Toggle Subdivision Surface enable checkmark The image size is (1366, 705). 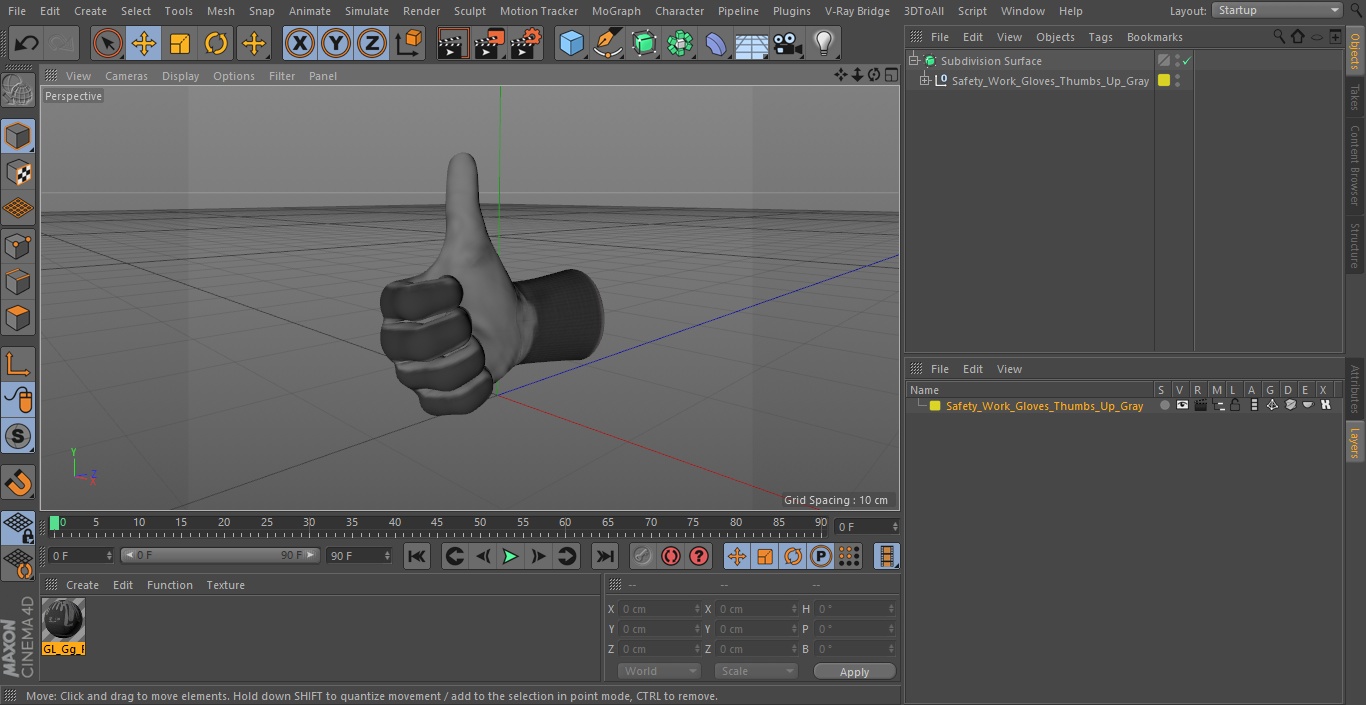1186,61
